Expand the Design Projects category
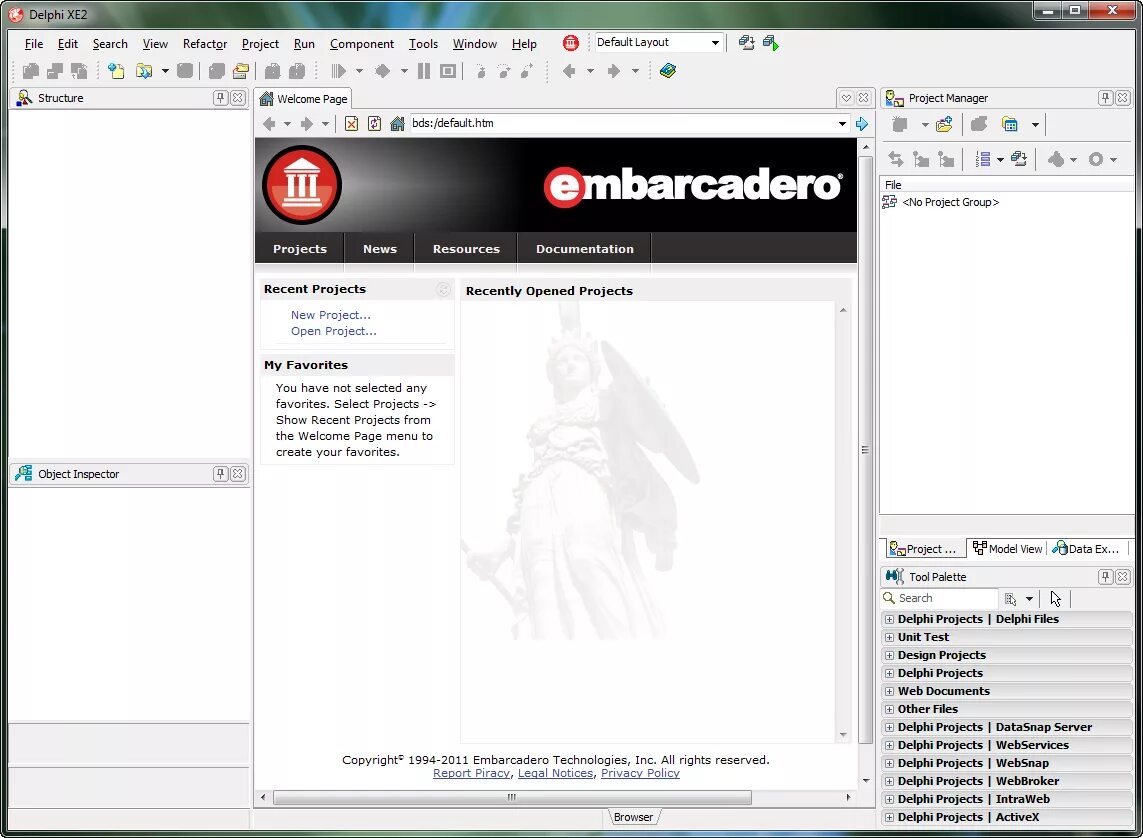 [889, 655]
